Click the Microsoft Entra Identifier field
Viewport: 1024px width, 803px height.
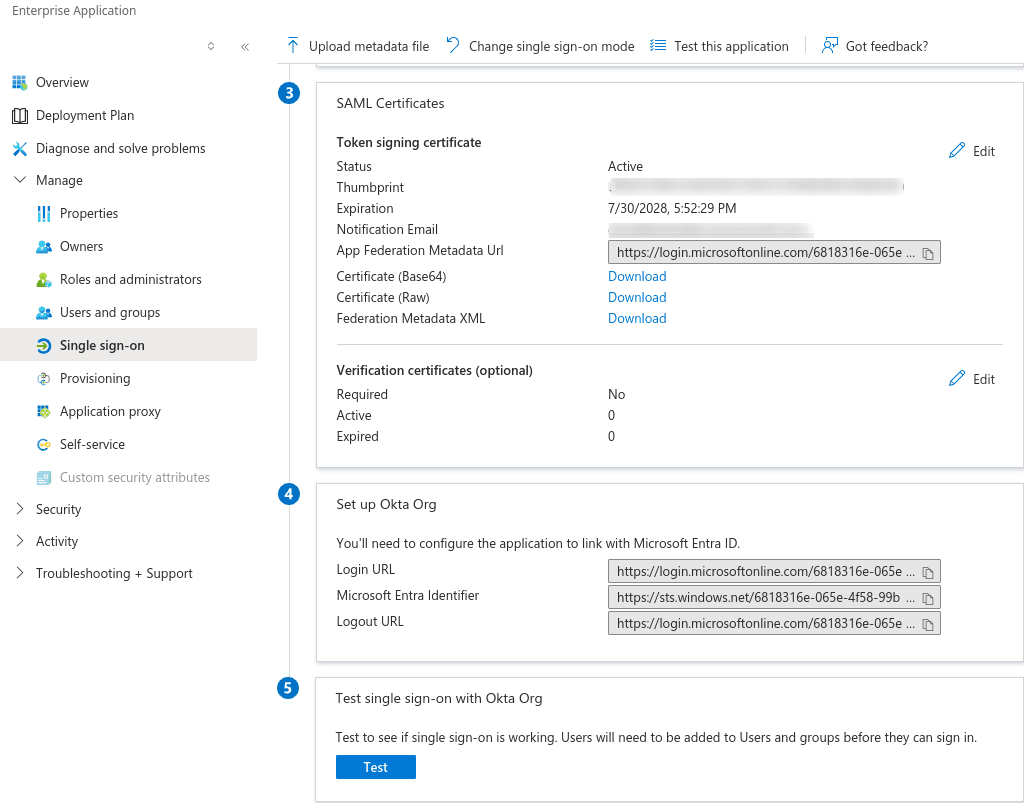point(774,597)
